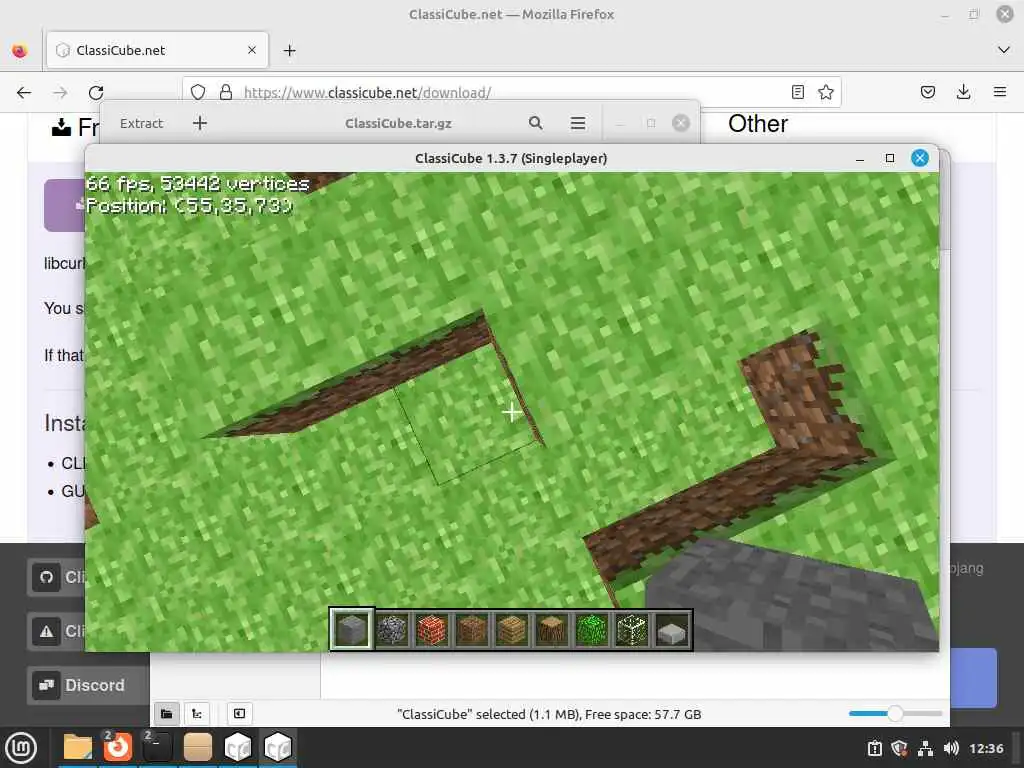Maximize the ClassiCube game window
Image resolution: width=1024 pixels, height=768 pixels.
point(889,158)
